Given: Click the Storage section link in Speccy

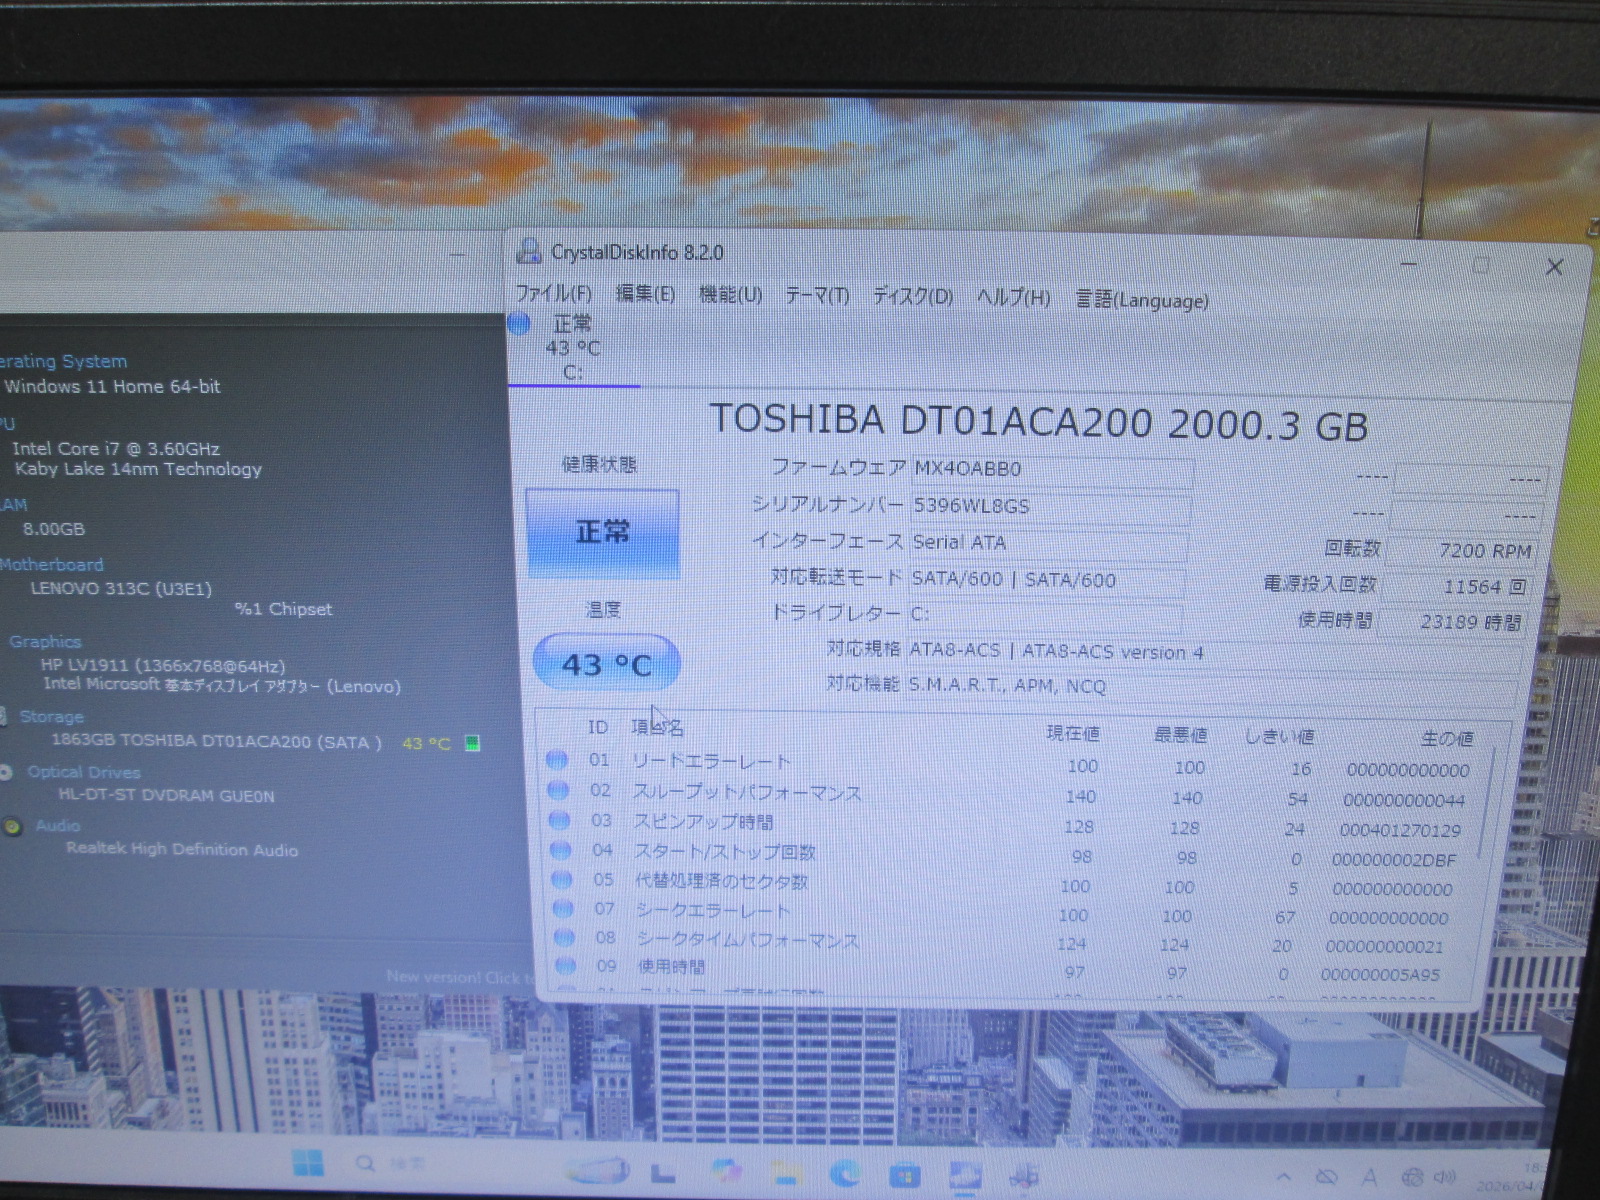Looking at the screenshot, I should point(51,717).
